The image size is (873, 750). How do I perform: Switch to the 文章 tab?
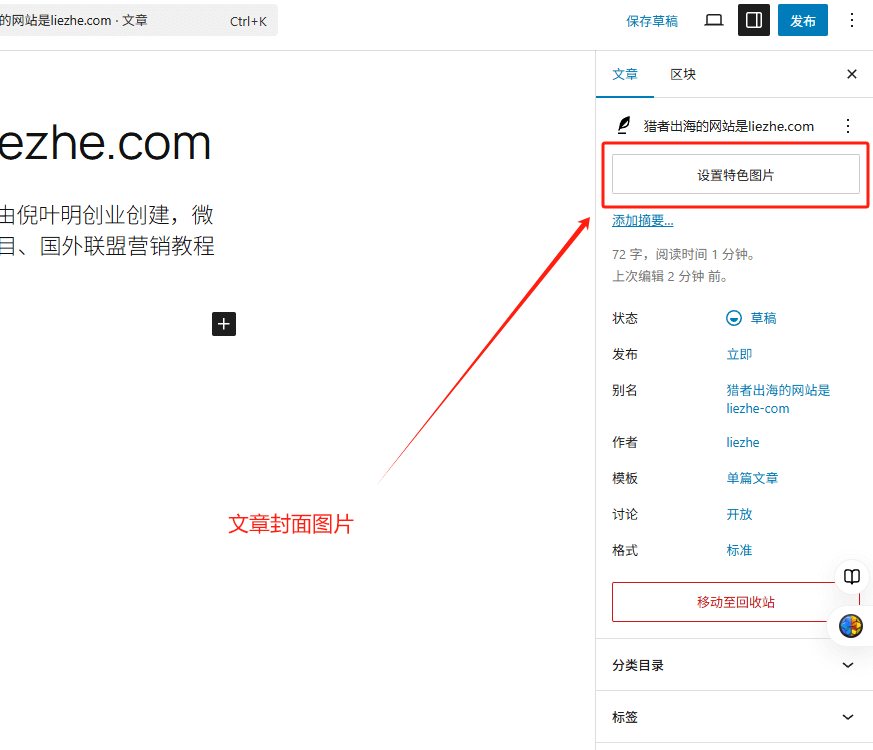(625, 74)
